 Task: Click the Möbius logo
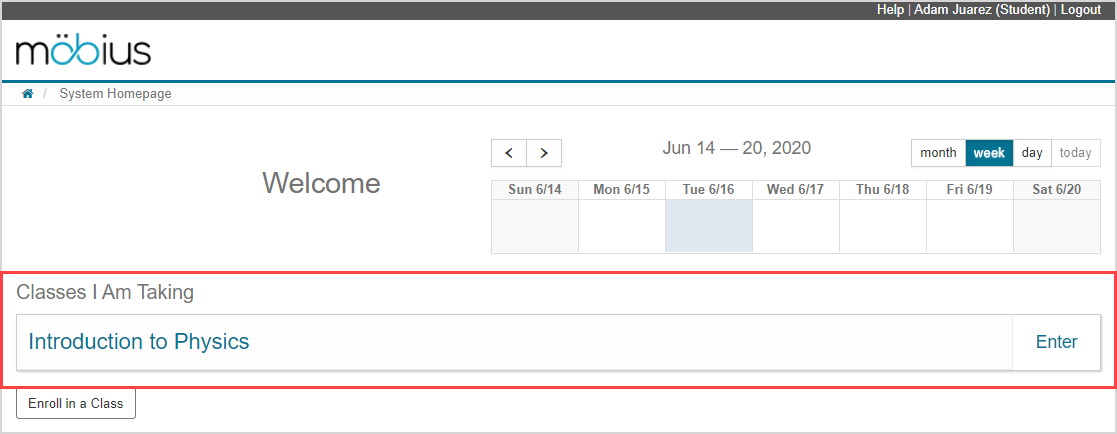(x=83, y=51)
